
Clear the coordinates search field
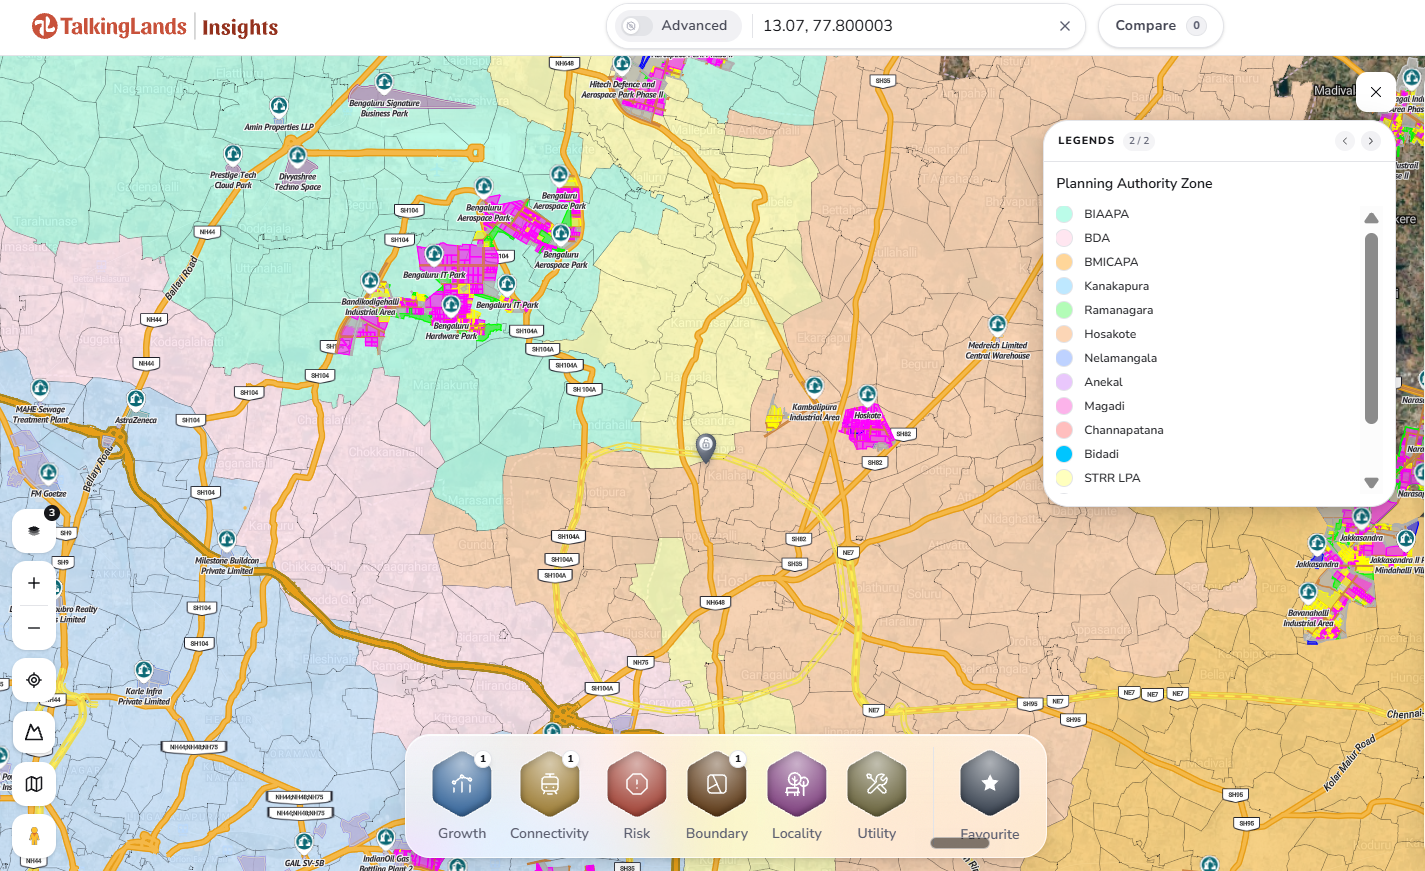1065,26
